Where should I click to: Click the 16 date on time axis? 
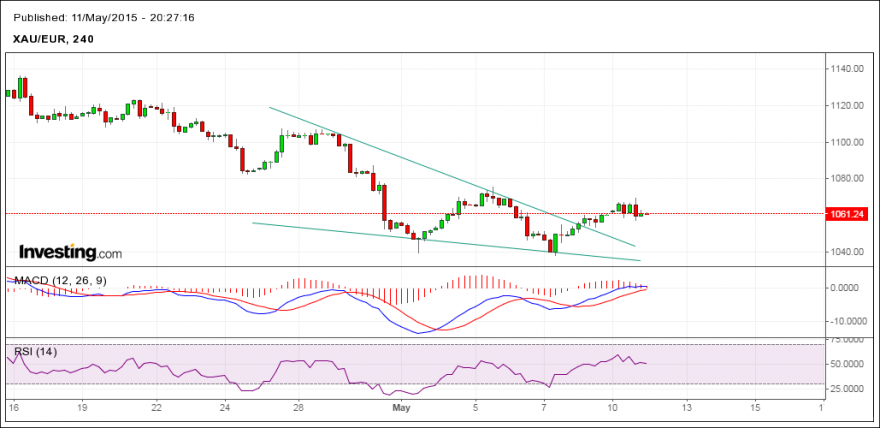(x=15, y=406)
